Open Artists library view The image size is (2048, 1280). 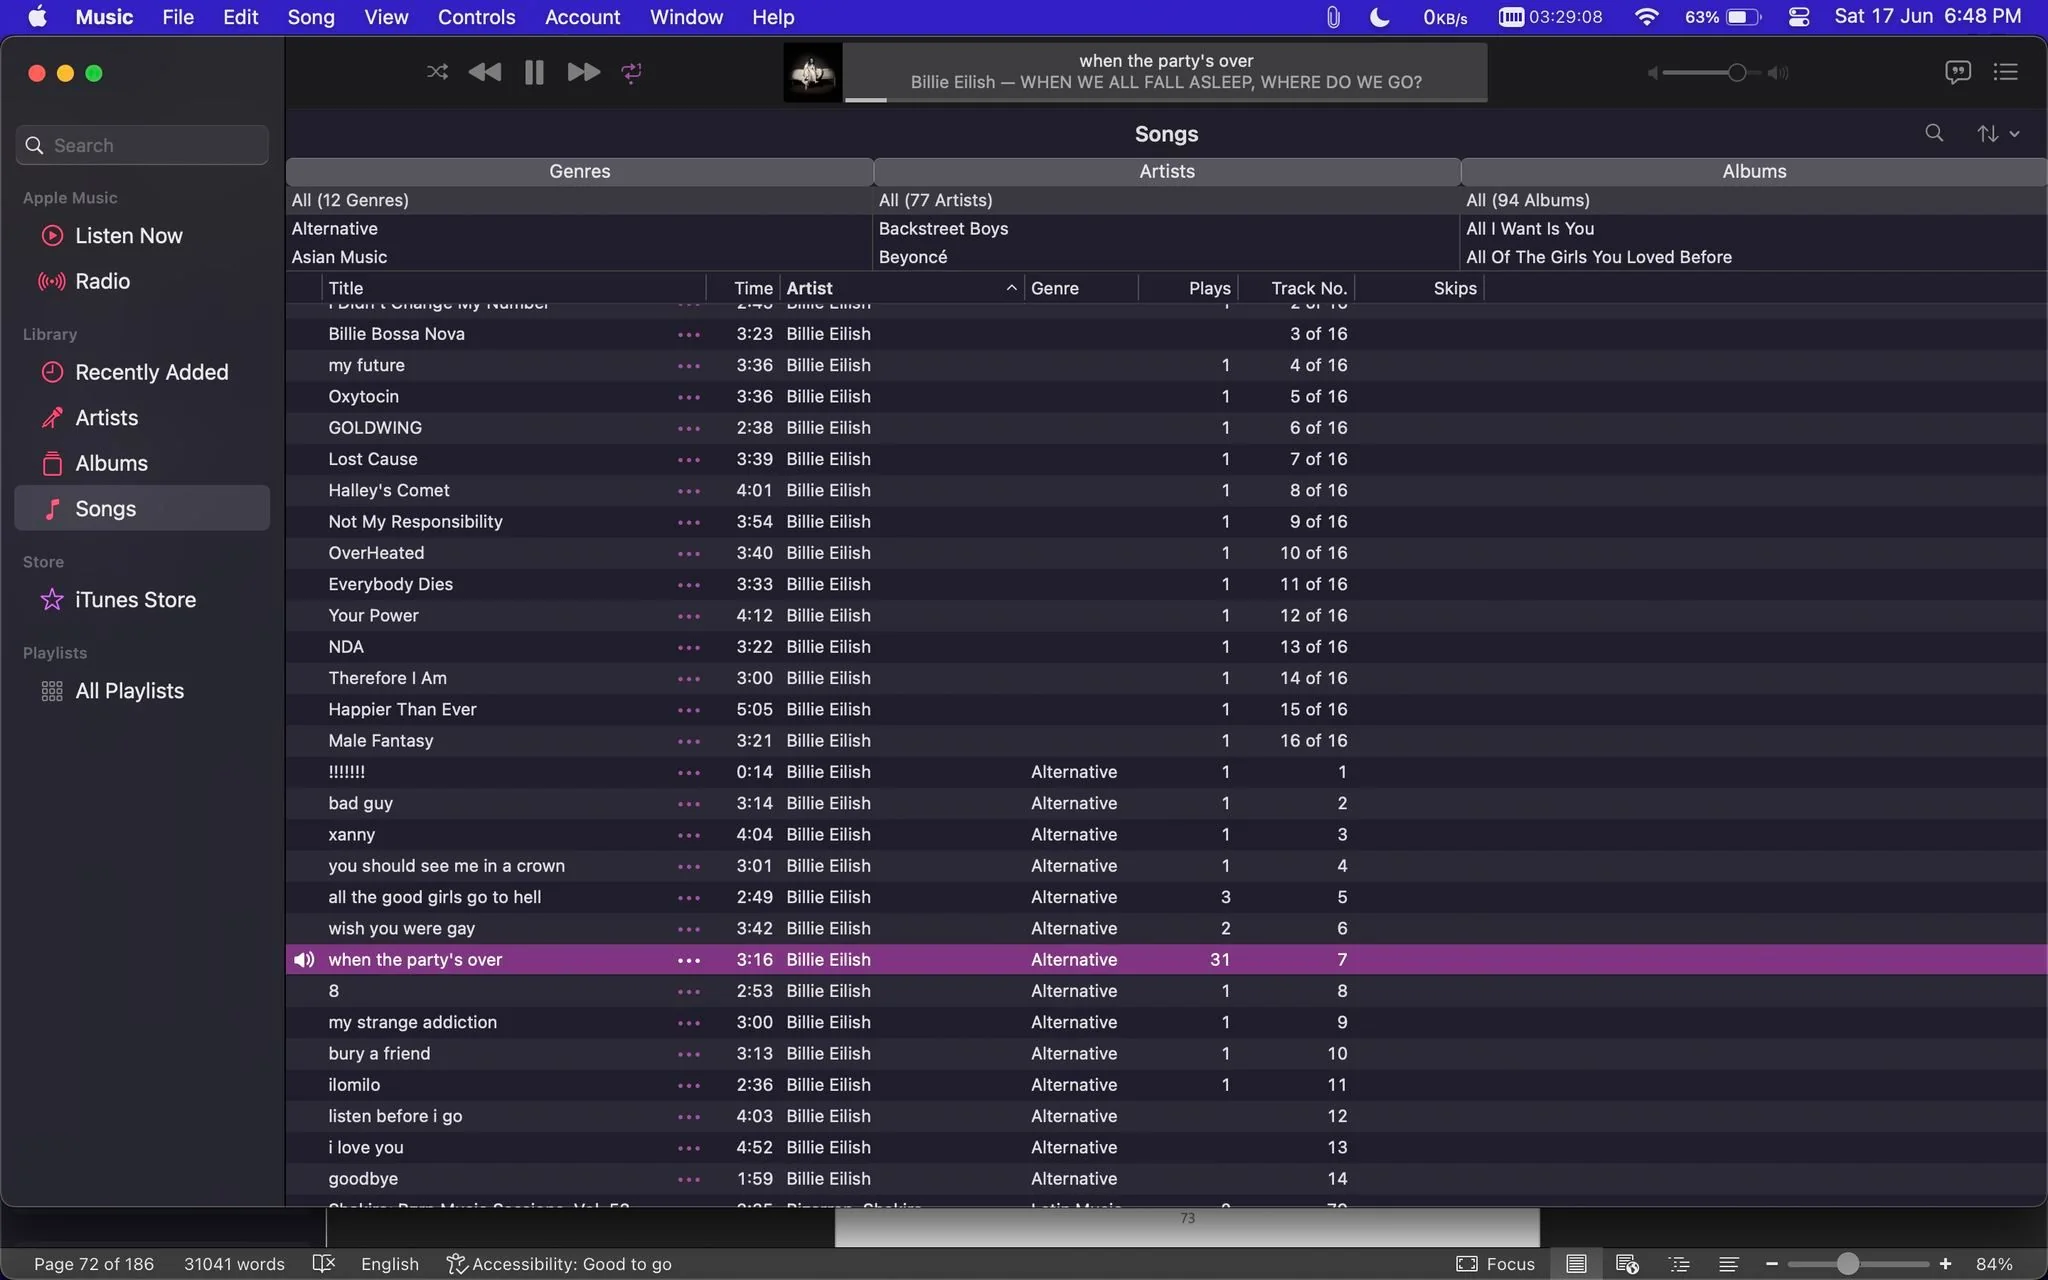pyautogui.click(x=142, y=418)
